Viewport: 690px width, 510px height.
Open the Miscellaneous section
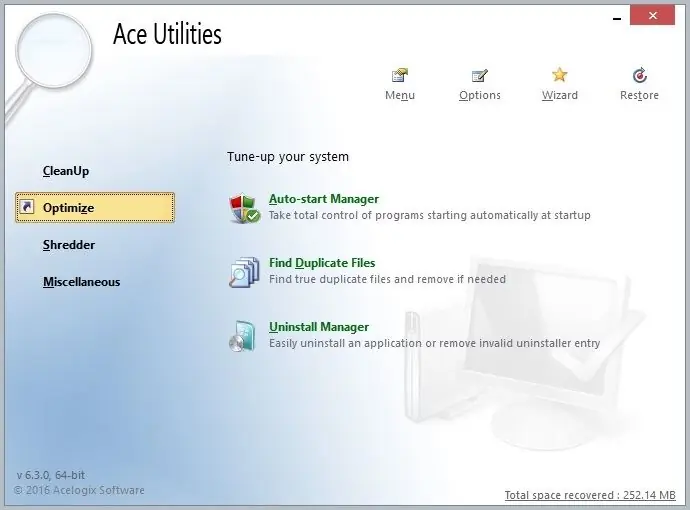81,282
